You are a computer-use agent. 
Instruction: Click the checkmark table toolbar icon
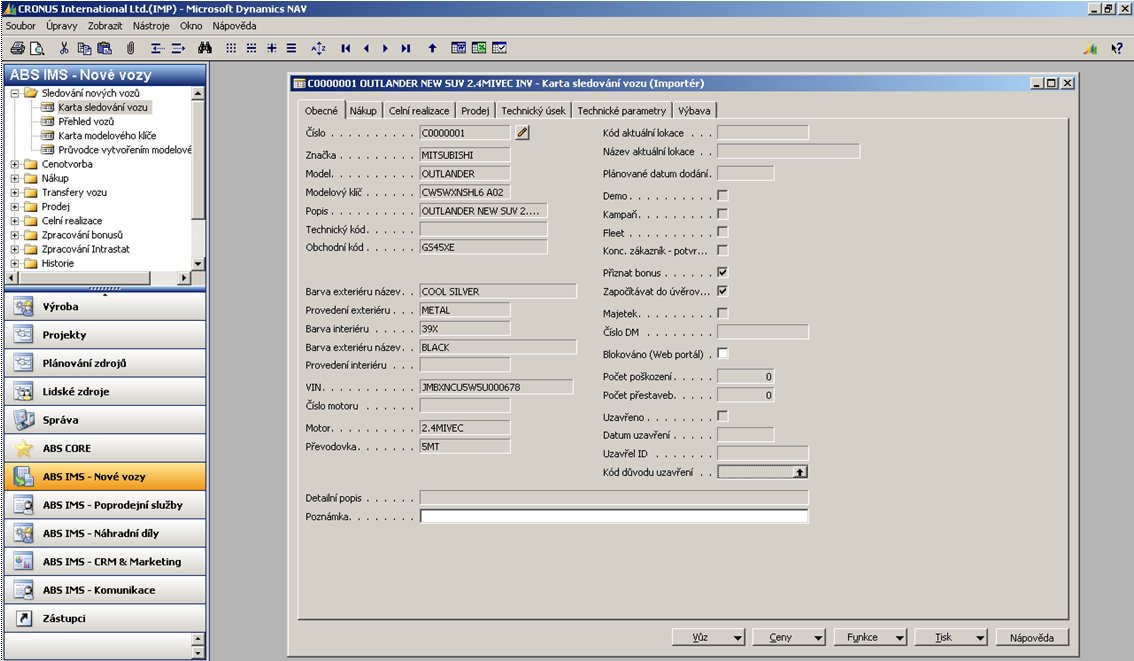pyautogui.click(x=499, y=48)
